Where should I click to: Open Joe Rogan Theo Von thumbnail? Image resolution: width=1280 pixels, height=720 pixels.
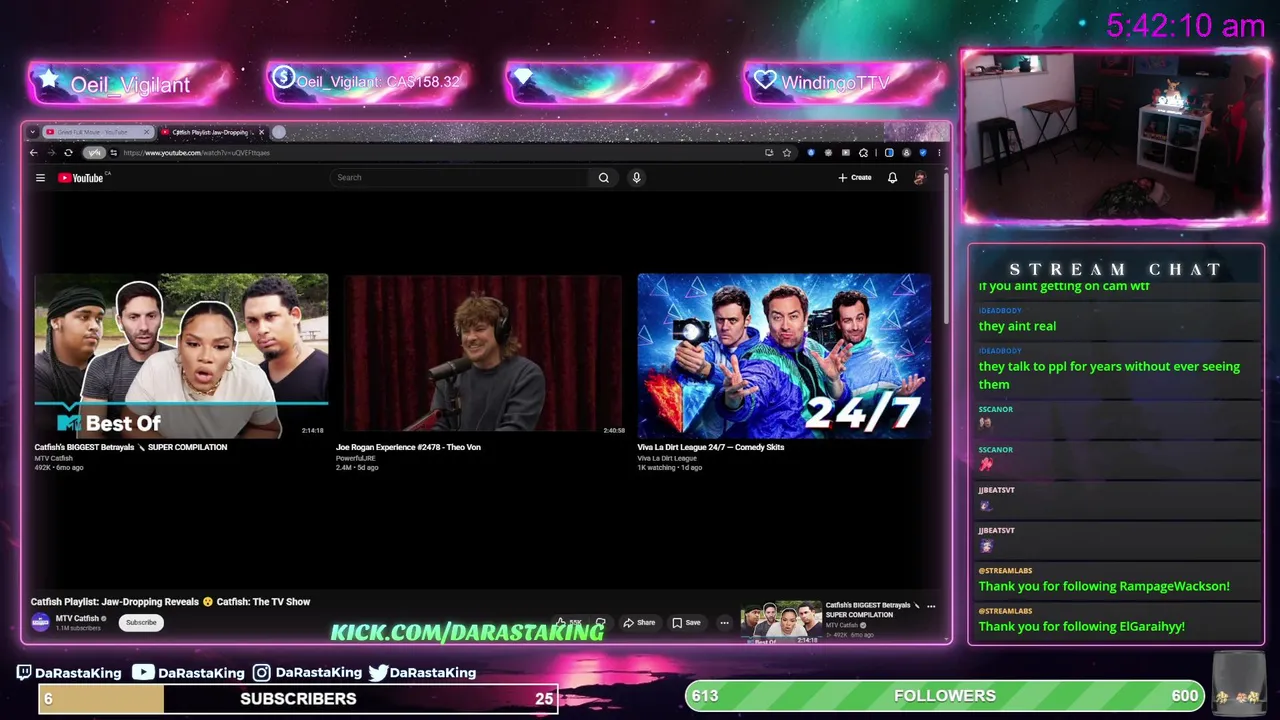482,356
